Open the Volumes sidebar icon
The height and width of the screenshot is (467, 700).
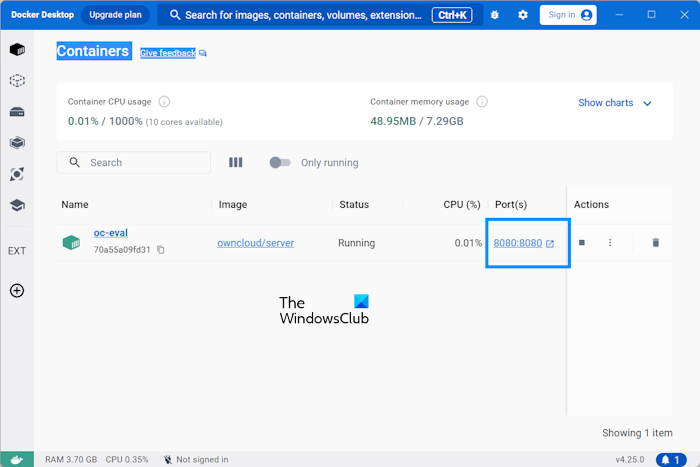(17, 112)
